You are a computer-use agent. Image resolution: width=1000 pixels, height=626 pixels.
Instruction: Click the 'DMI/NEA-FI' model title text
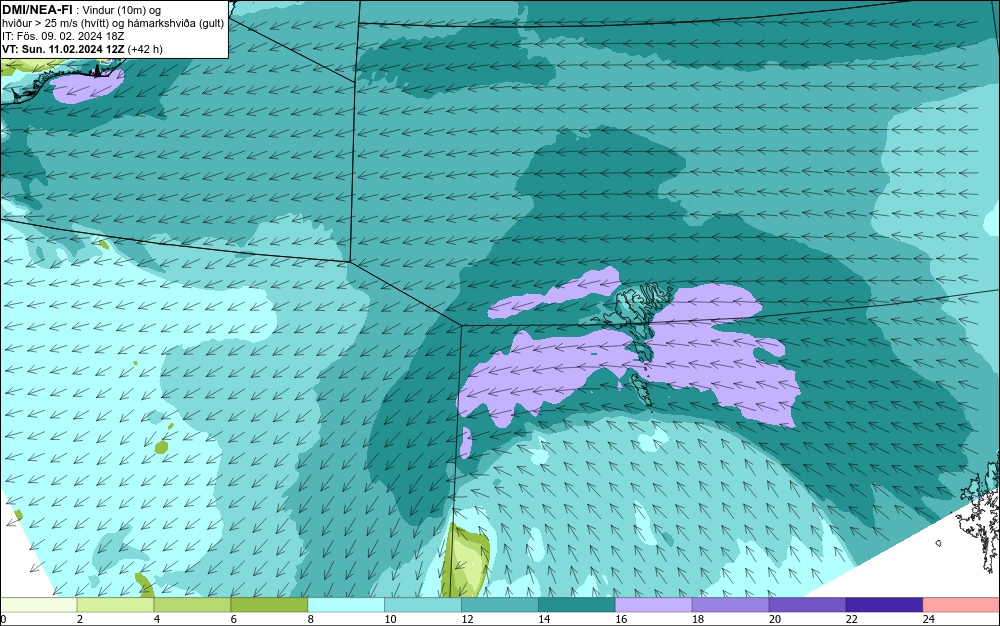pos(37,10)
